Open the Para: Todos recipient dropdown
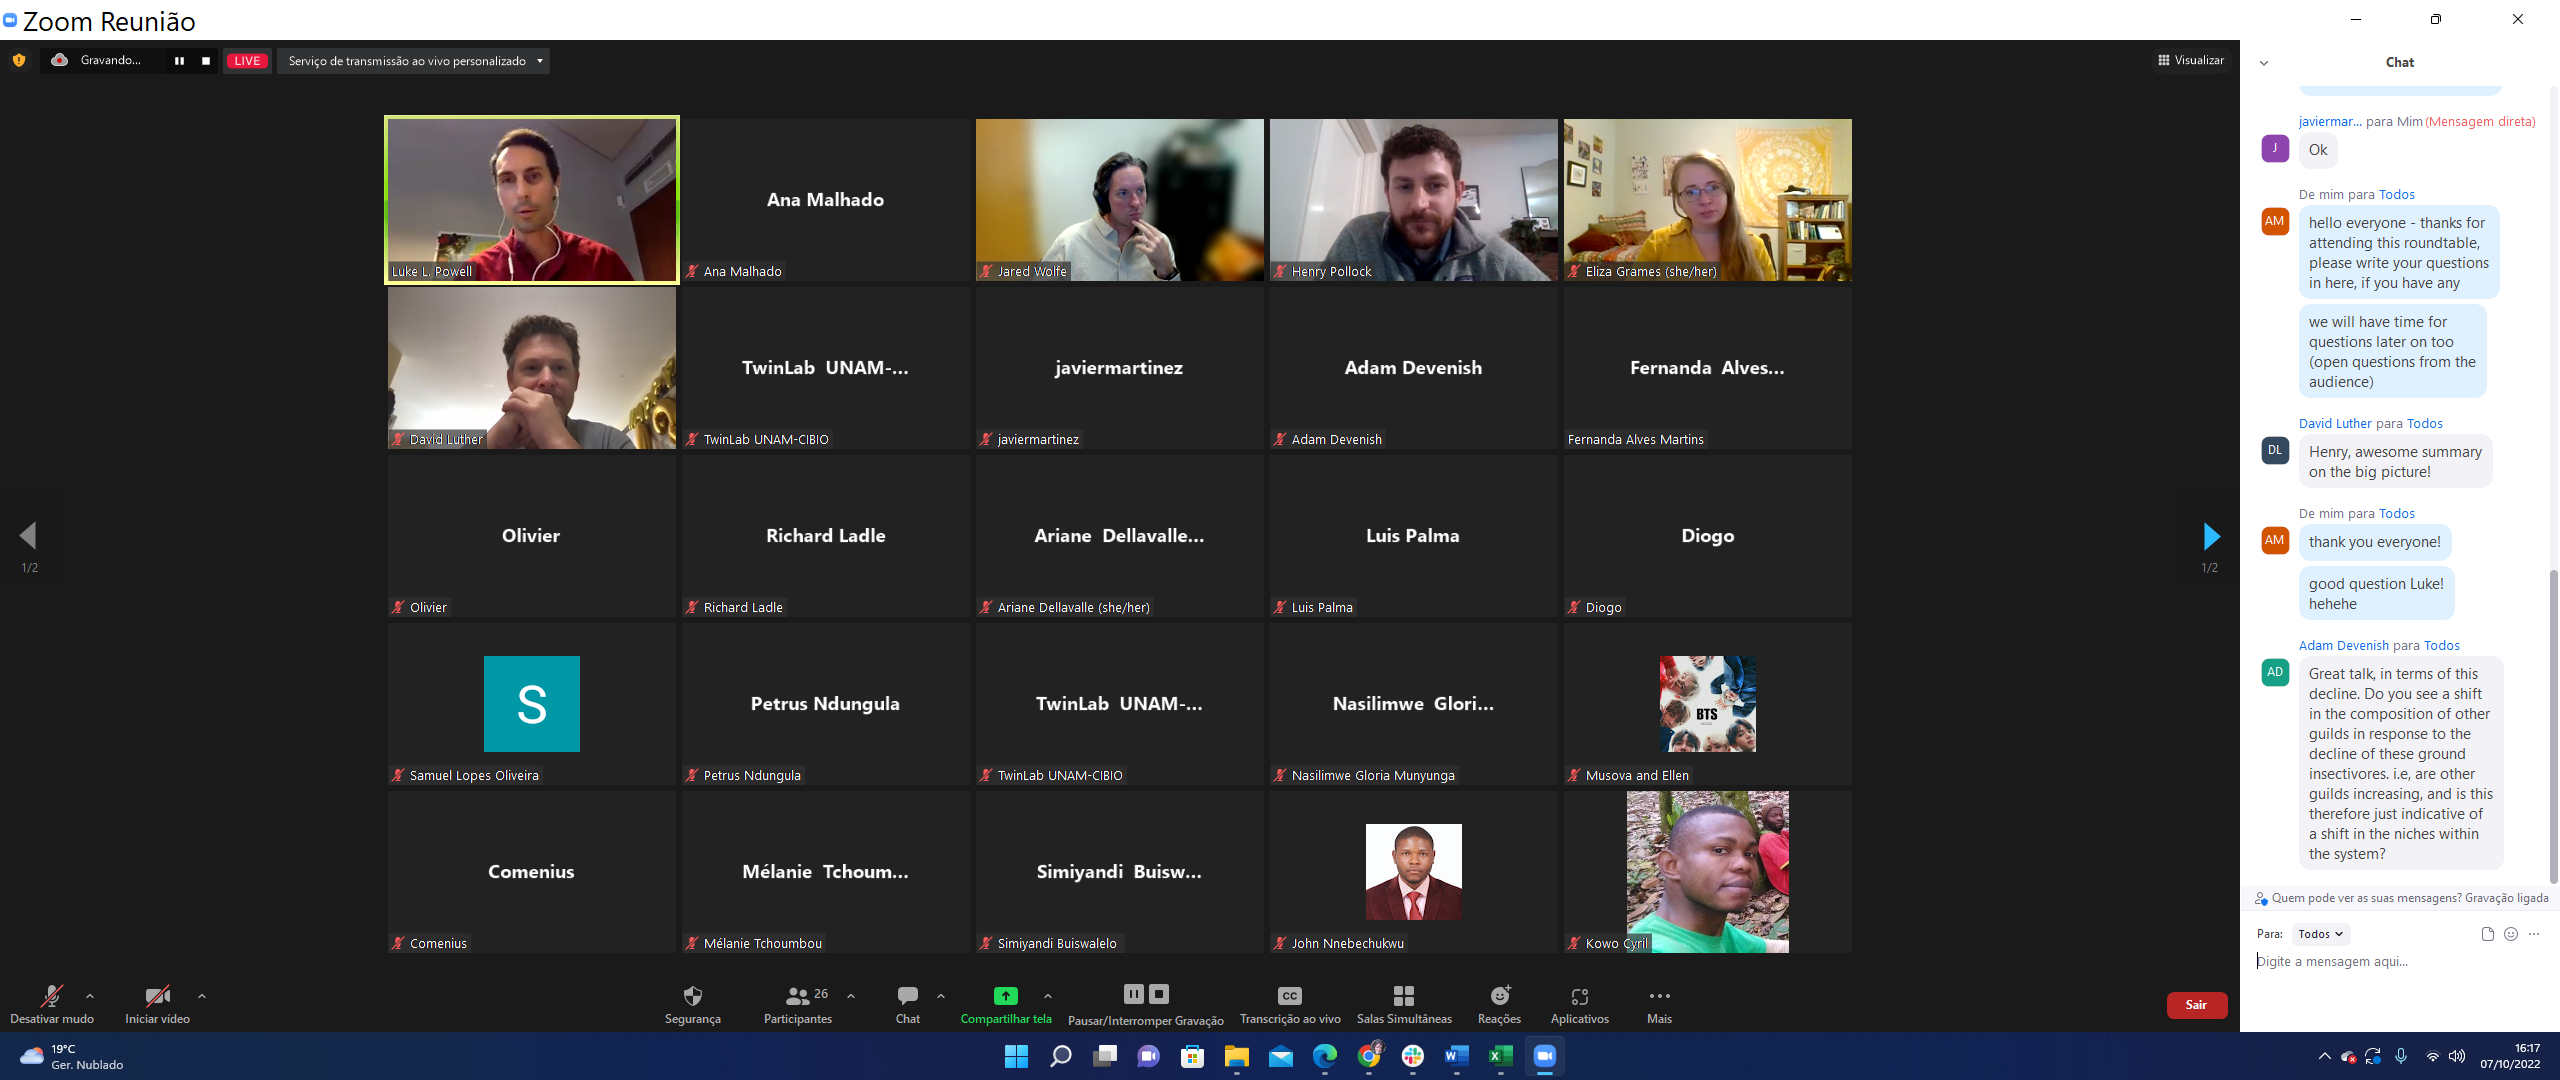Image resolution: width=2560 pixels, height=1080 pixels. click(2320, 934)
